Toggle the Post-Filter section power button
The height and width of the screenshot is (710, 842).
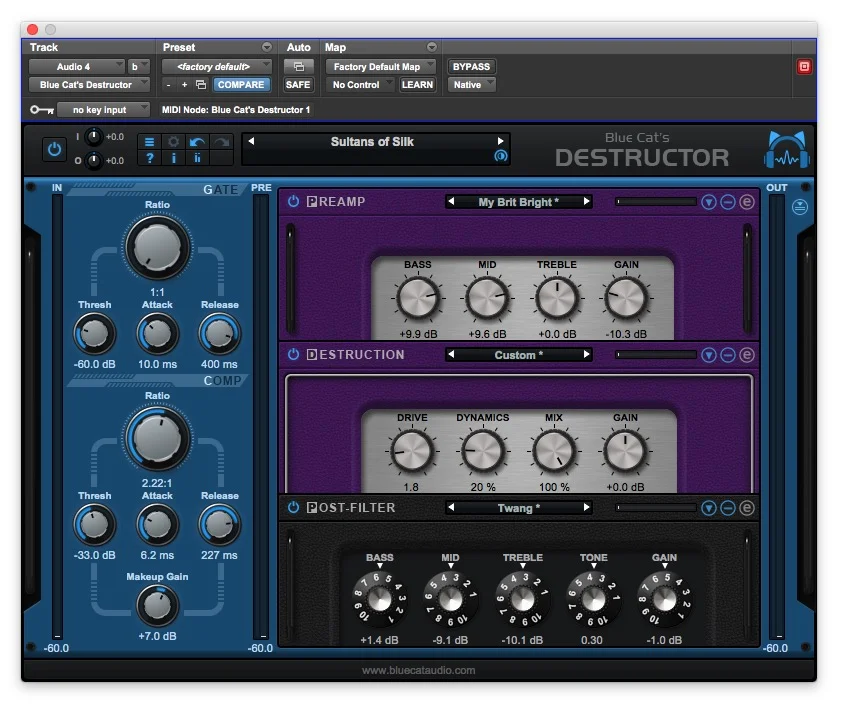(293, 508)
